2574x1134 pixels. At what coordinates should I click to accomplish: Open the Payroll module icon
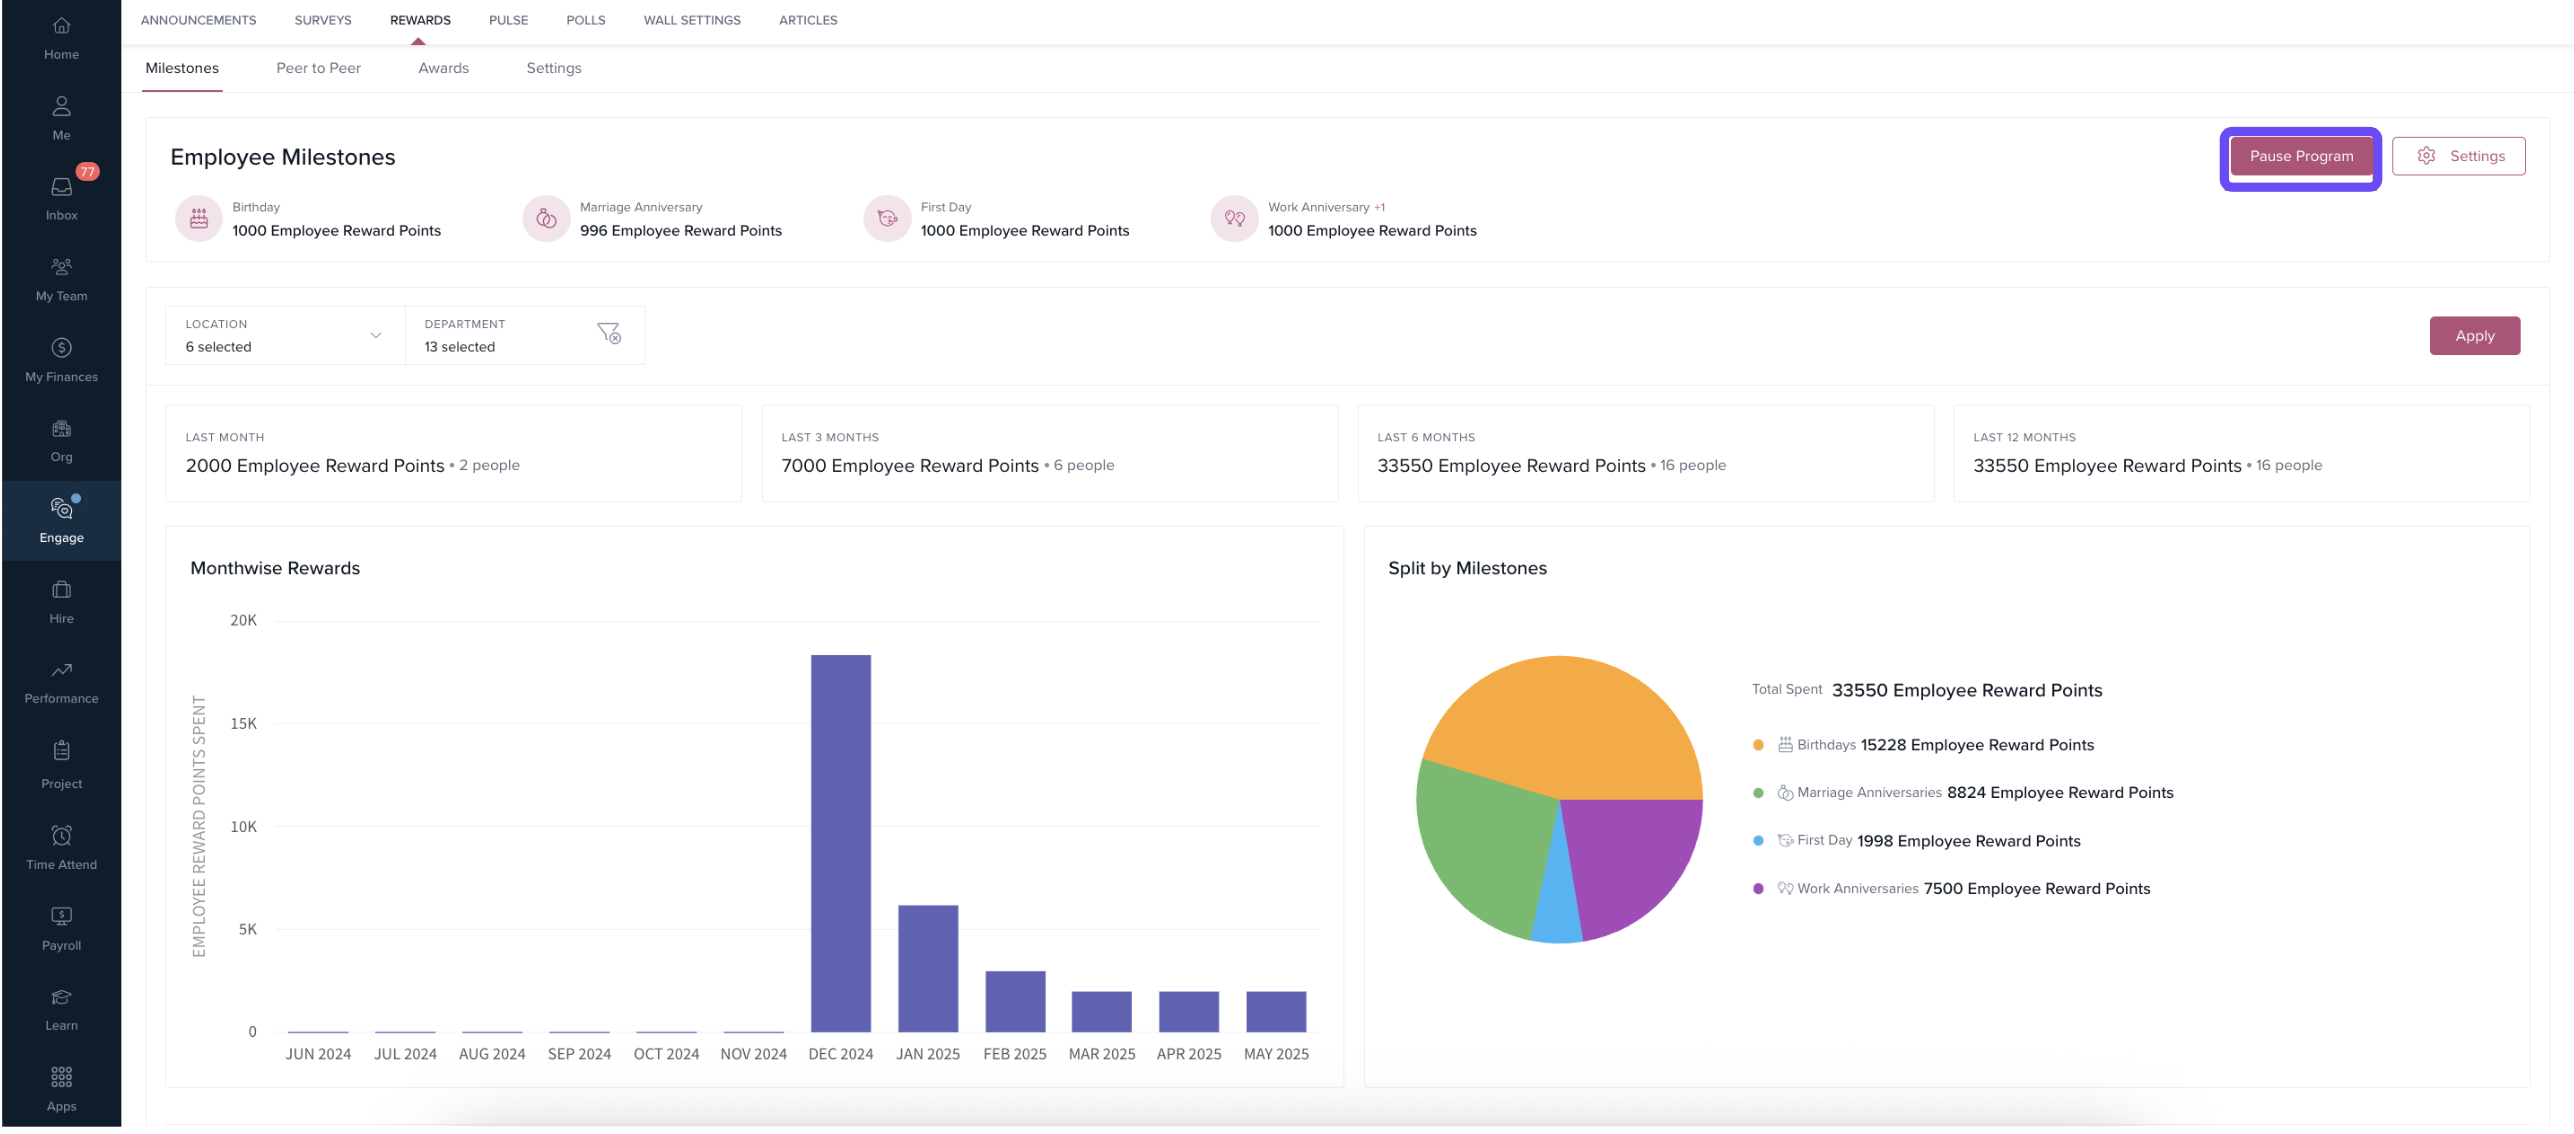pyautogui.click(x=61, y=918)
